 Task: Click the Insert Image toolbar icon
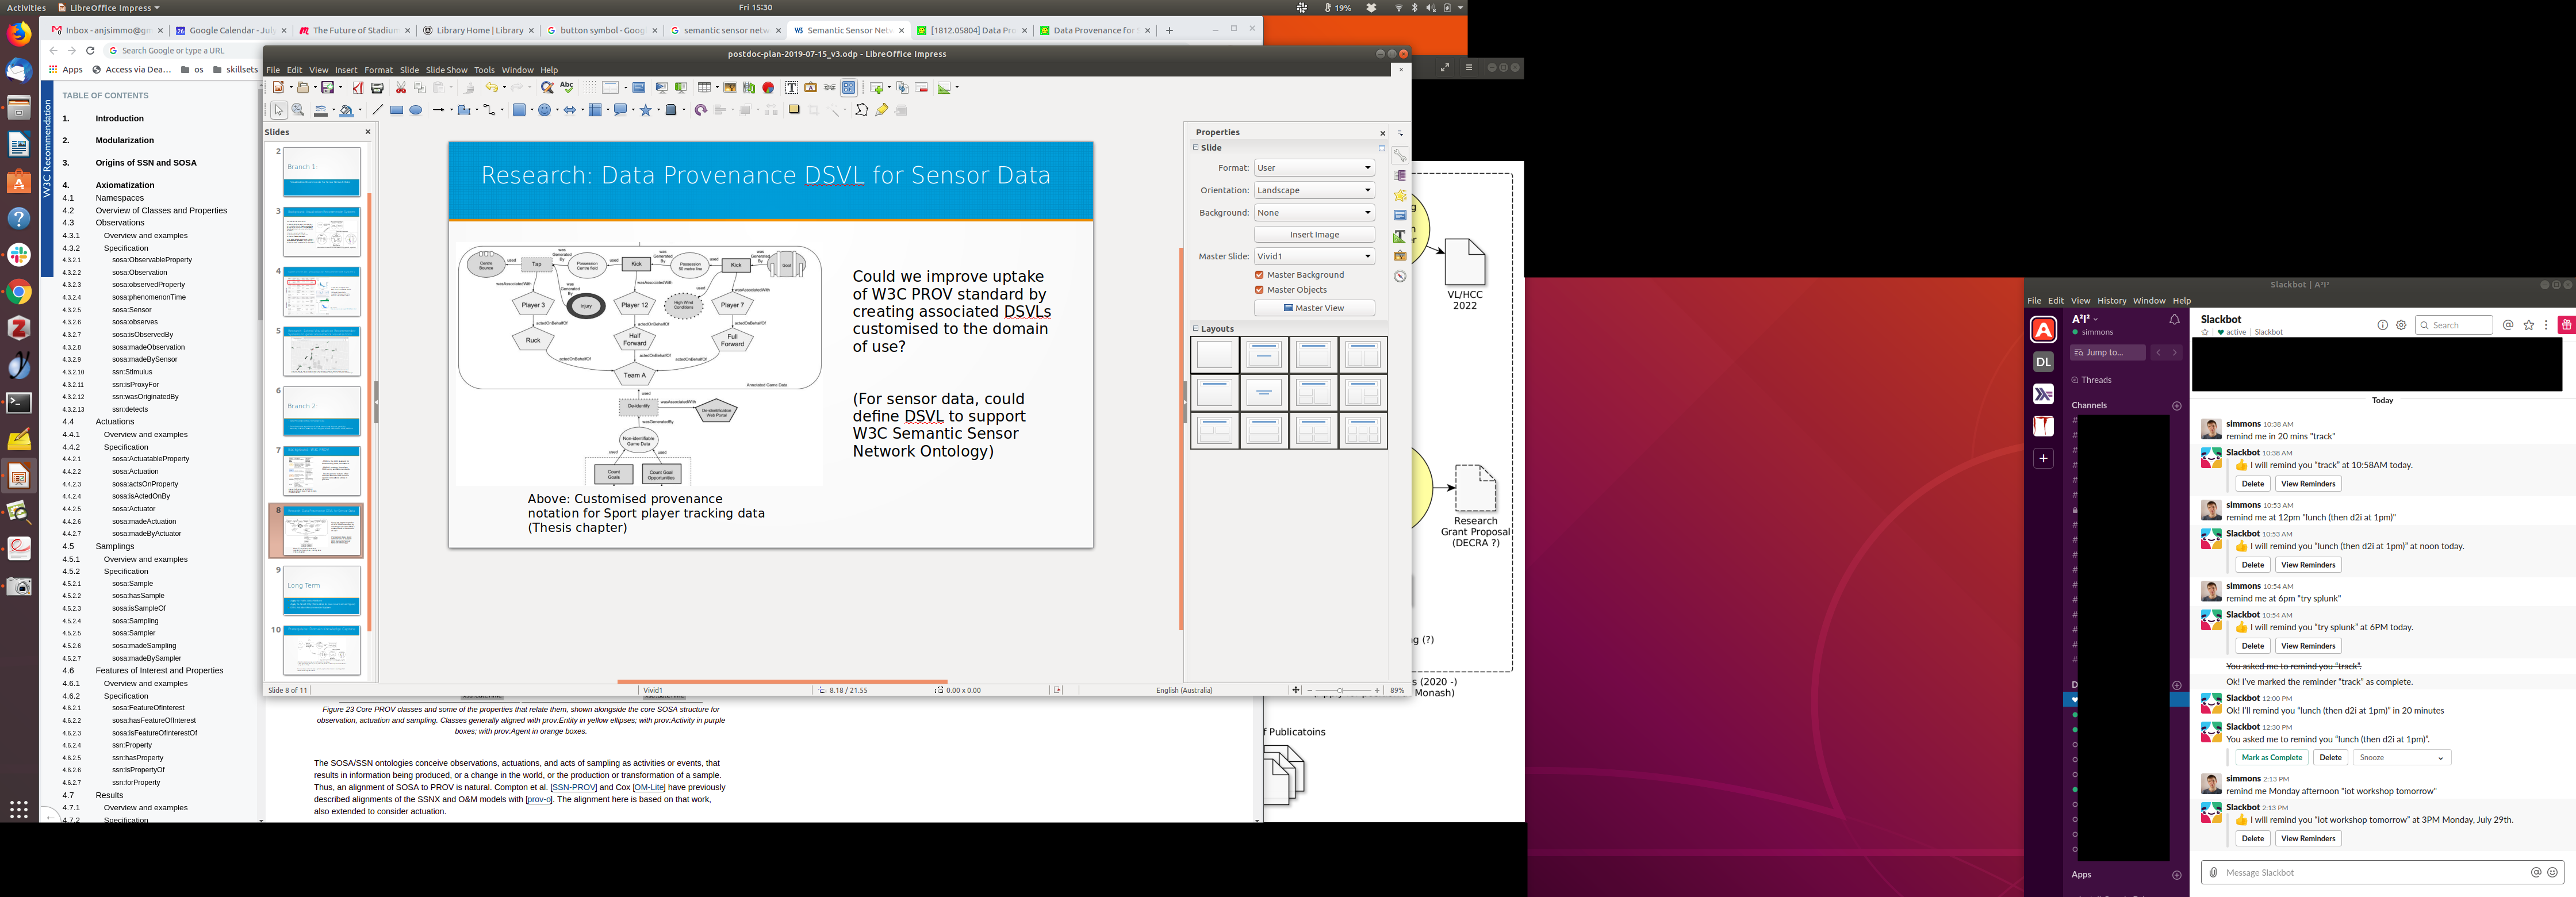pos(730,88)
